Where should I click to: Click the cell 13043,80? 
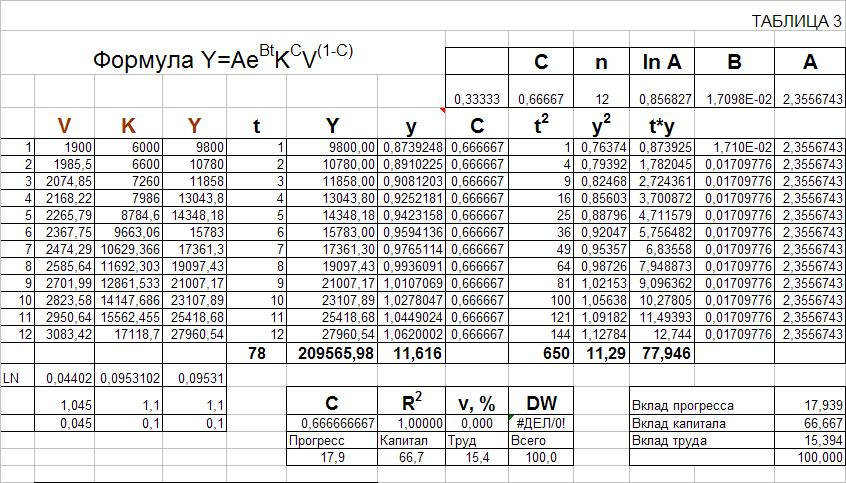point(332,199)
